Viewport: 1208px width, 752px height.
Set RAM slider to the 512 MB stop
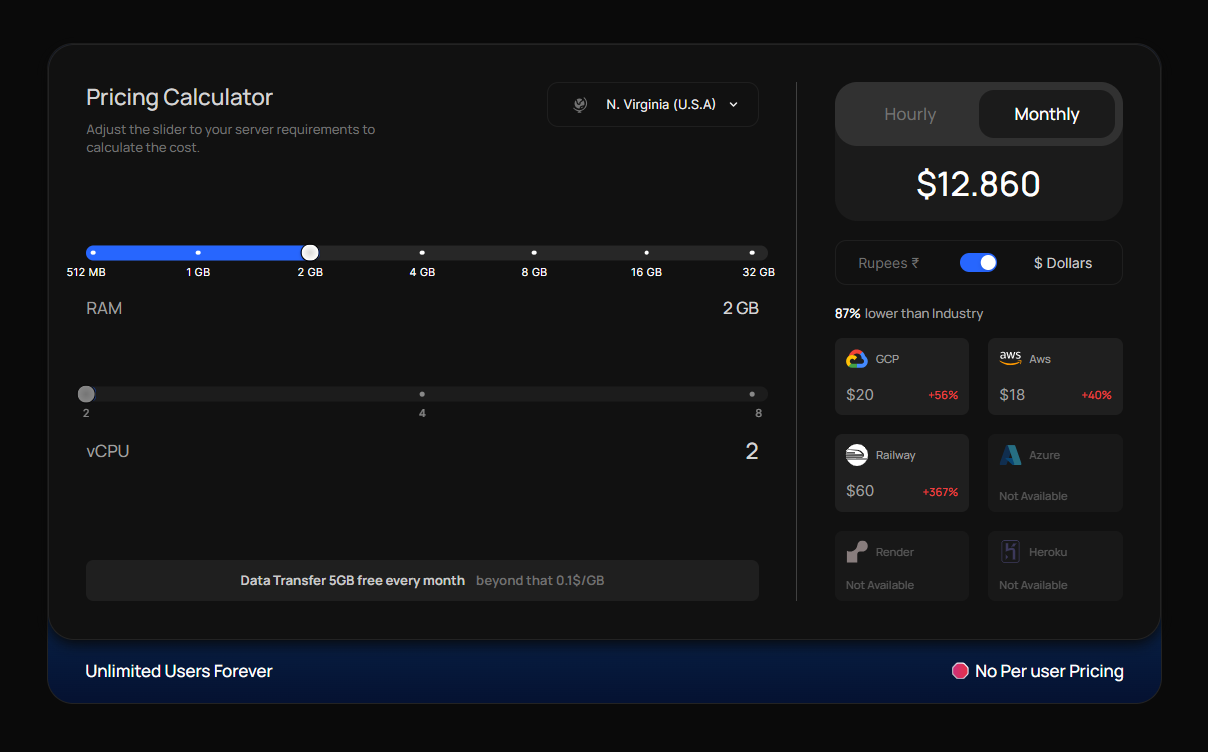(93, 253)
